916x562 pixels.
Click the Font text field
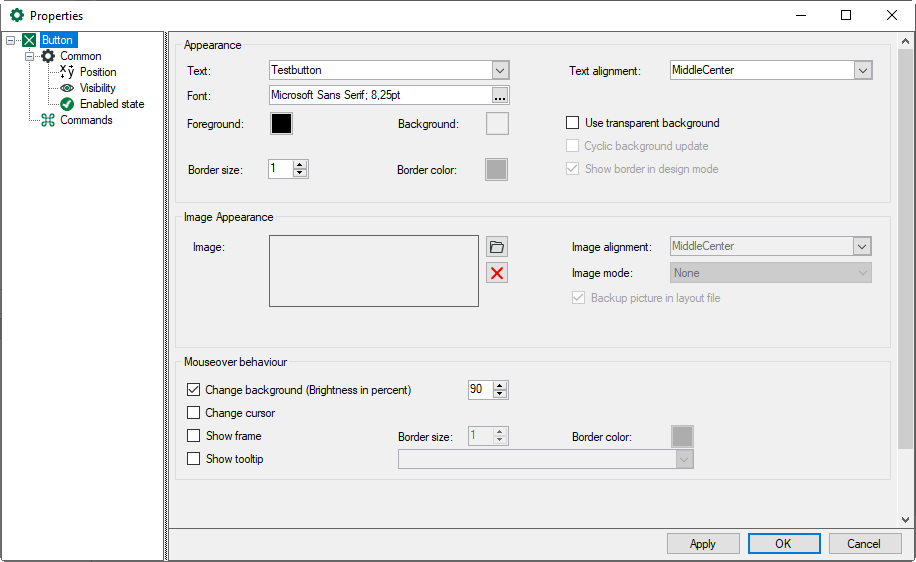pos(380,96)
